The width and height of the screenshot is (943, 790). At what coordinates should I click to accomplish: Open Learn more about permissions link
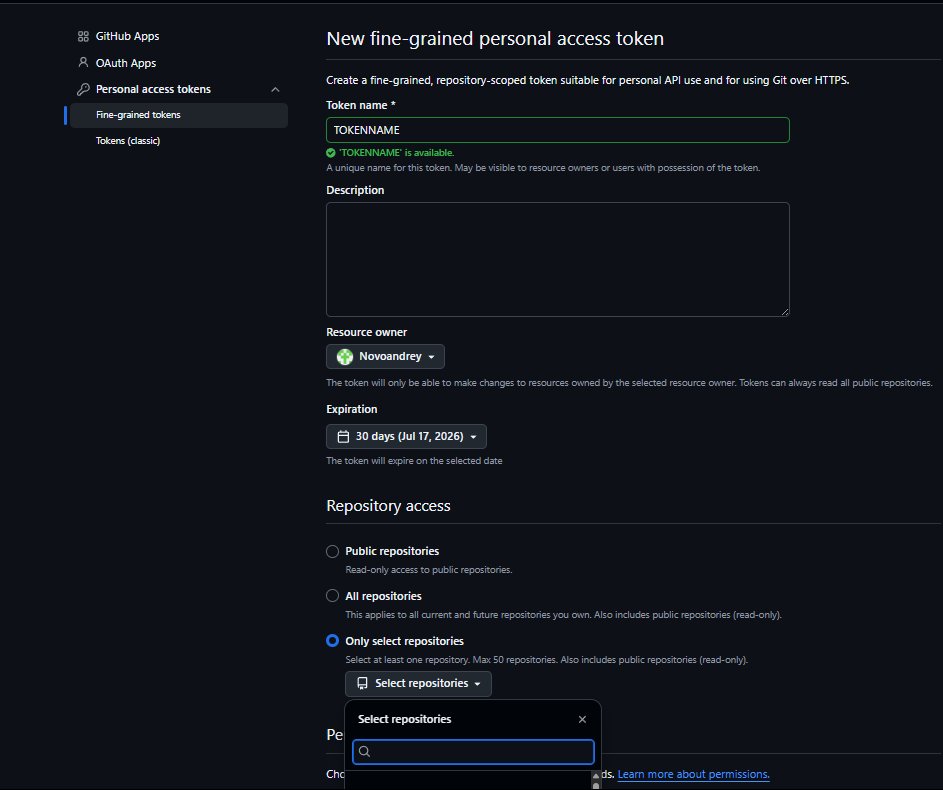coord(693,774)
